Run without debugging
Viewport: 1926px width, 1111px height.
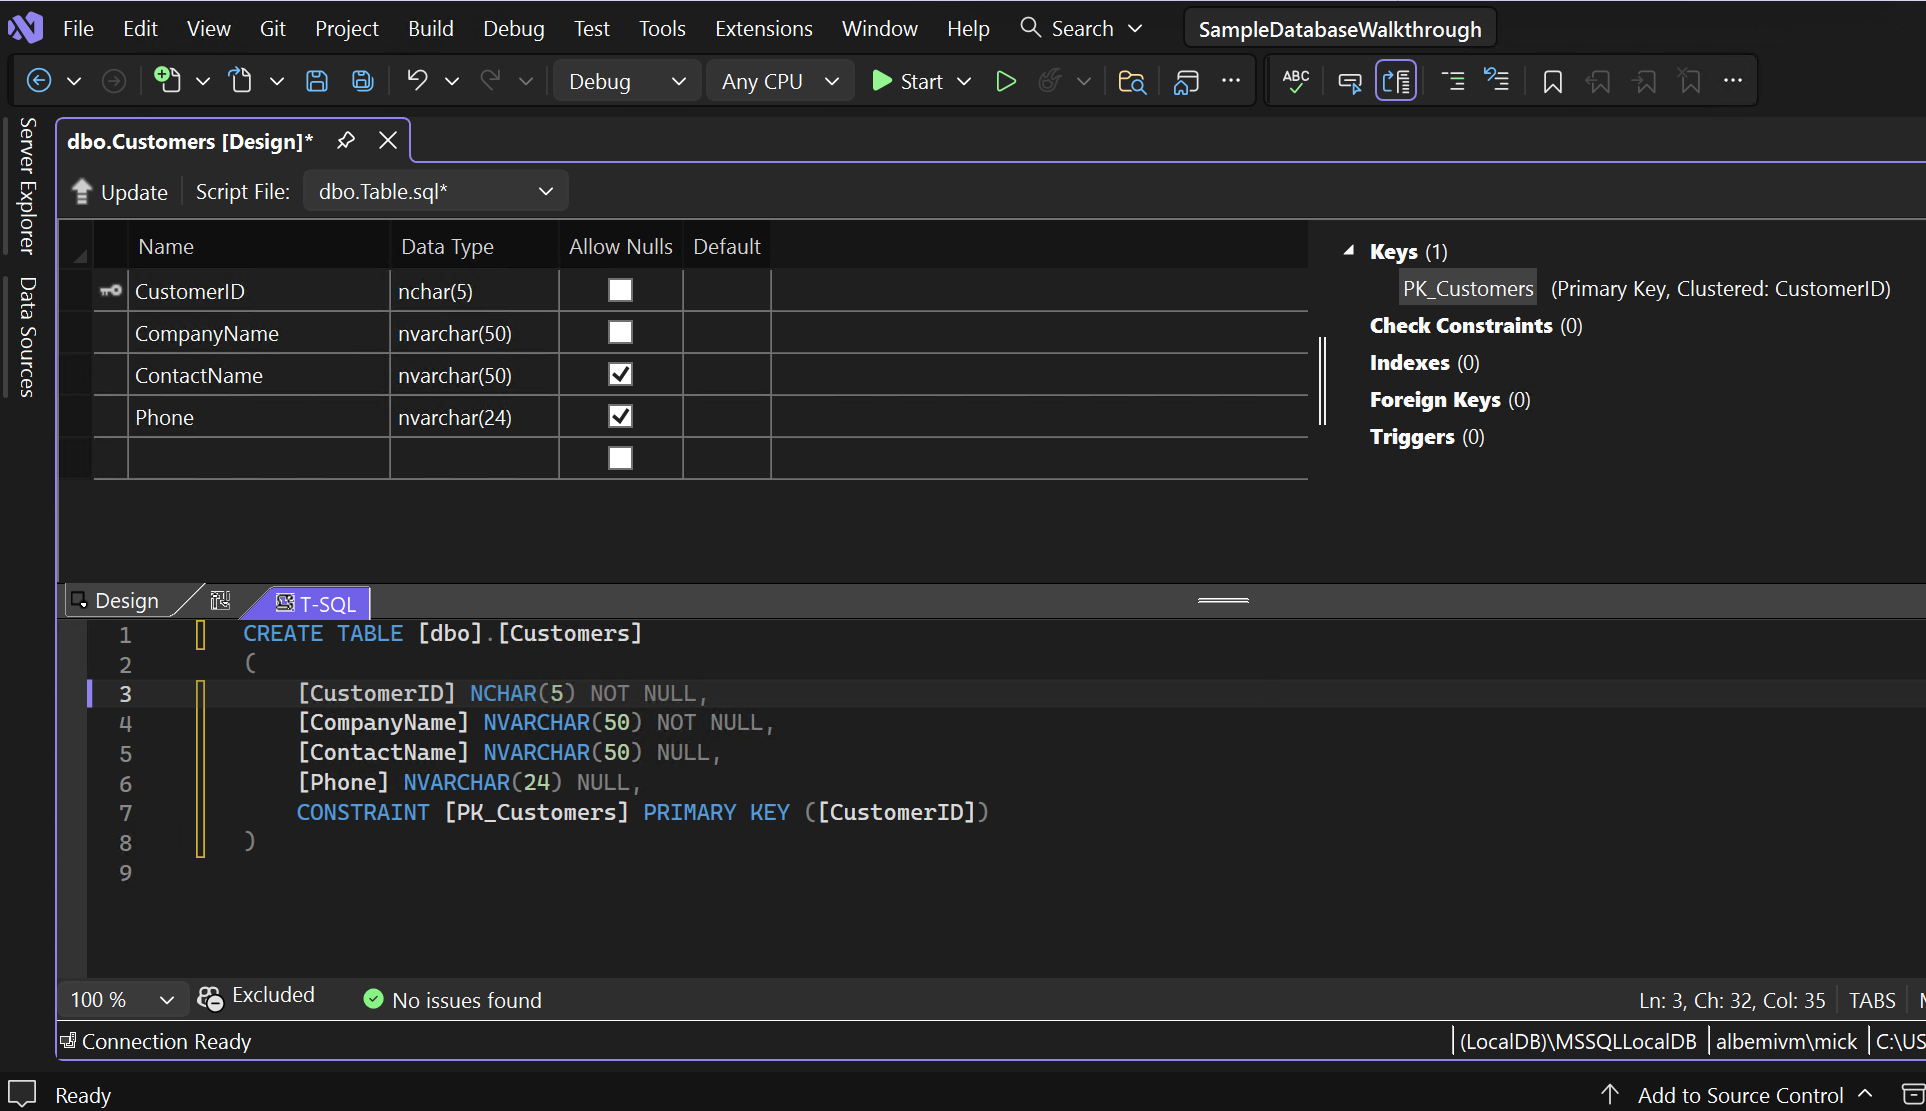1006,81
